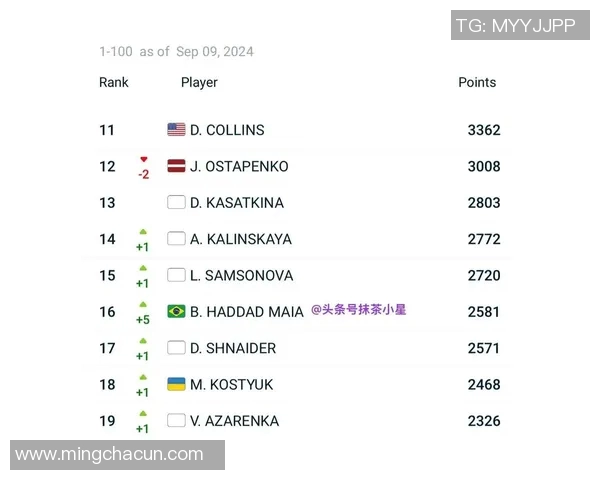The width and height of the screenshot is (600, 480).
Task: Click the blank flag beside D. Kasatkina
Action: click(x=176, y=202)
